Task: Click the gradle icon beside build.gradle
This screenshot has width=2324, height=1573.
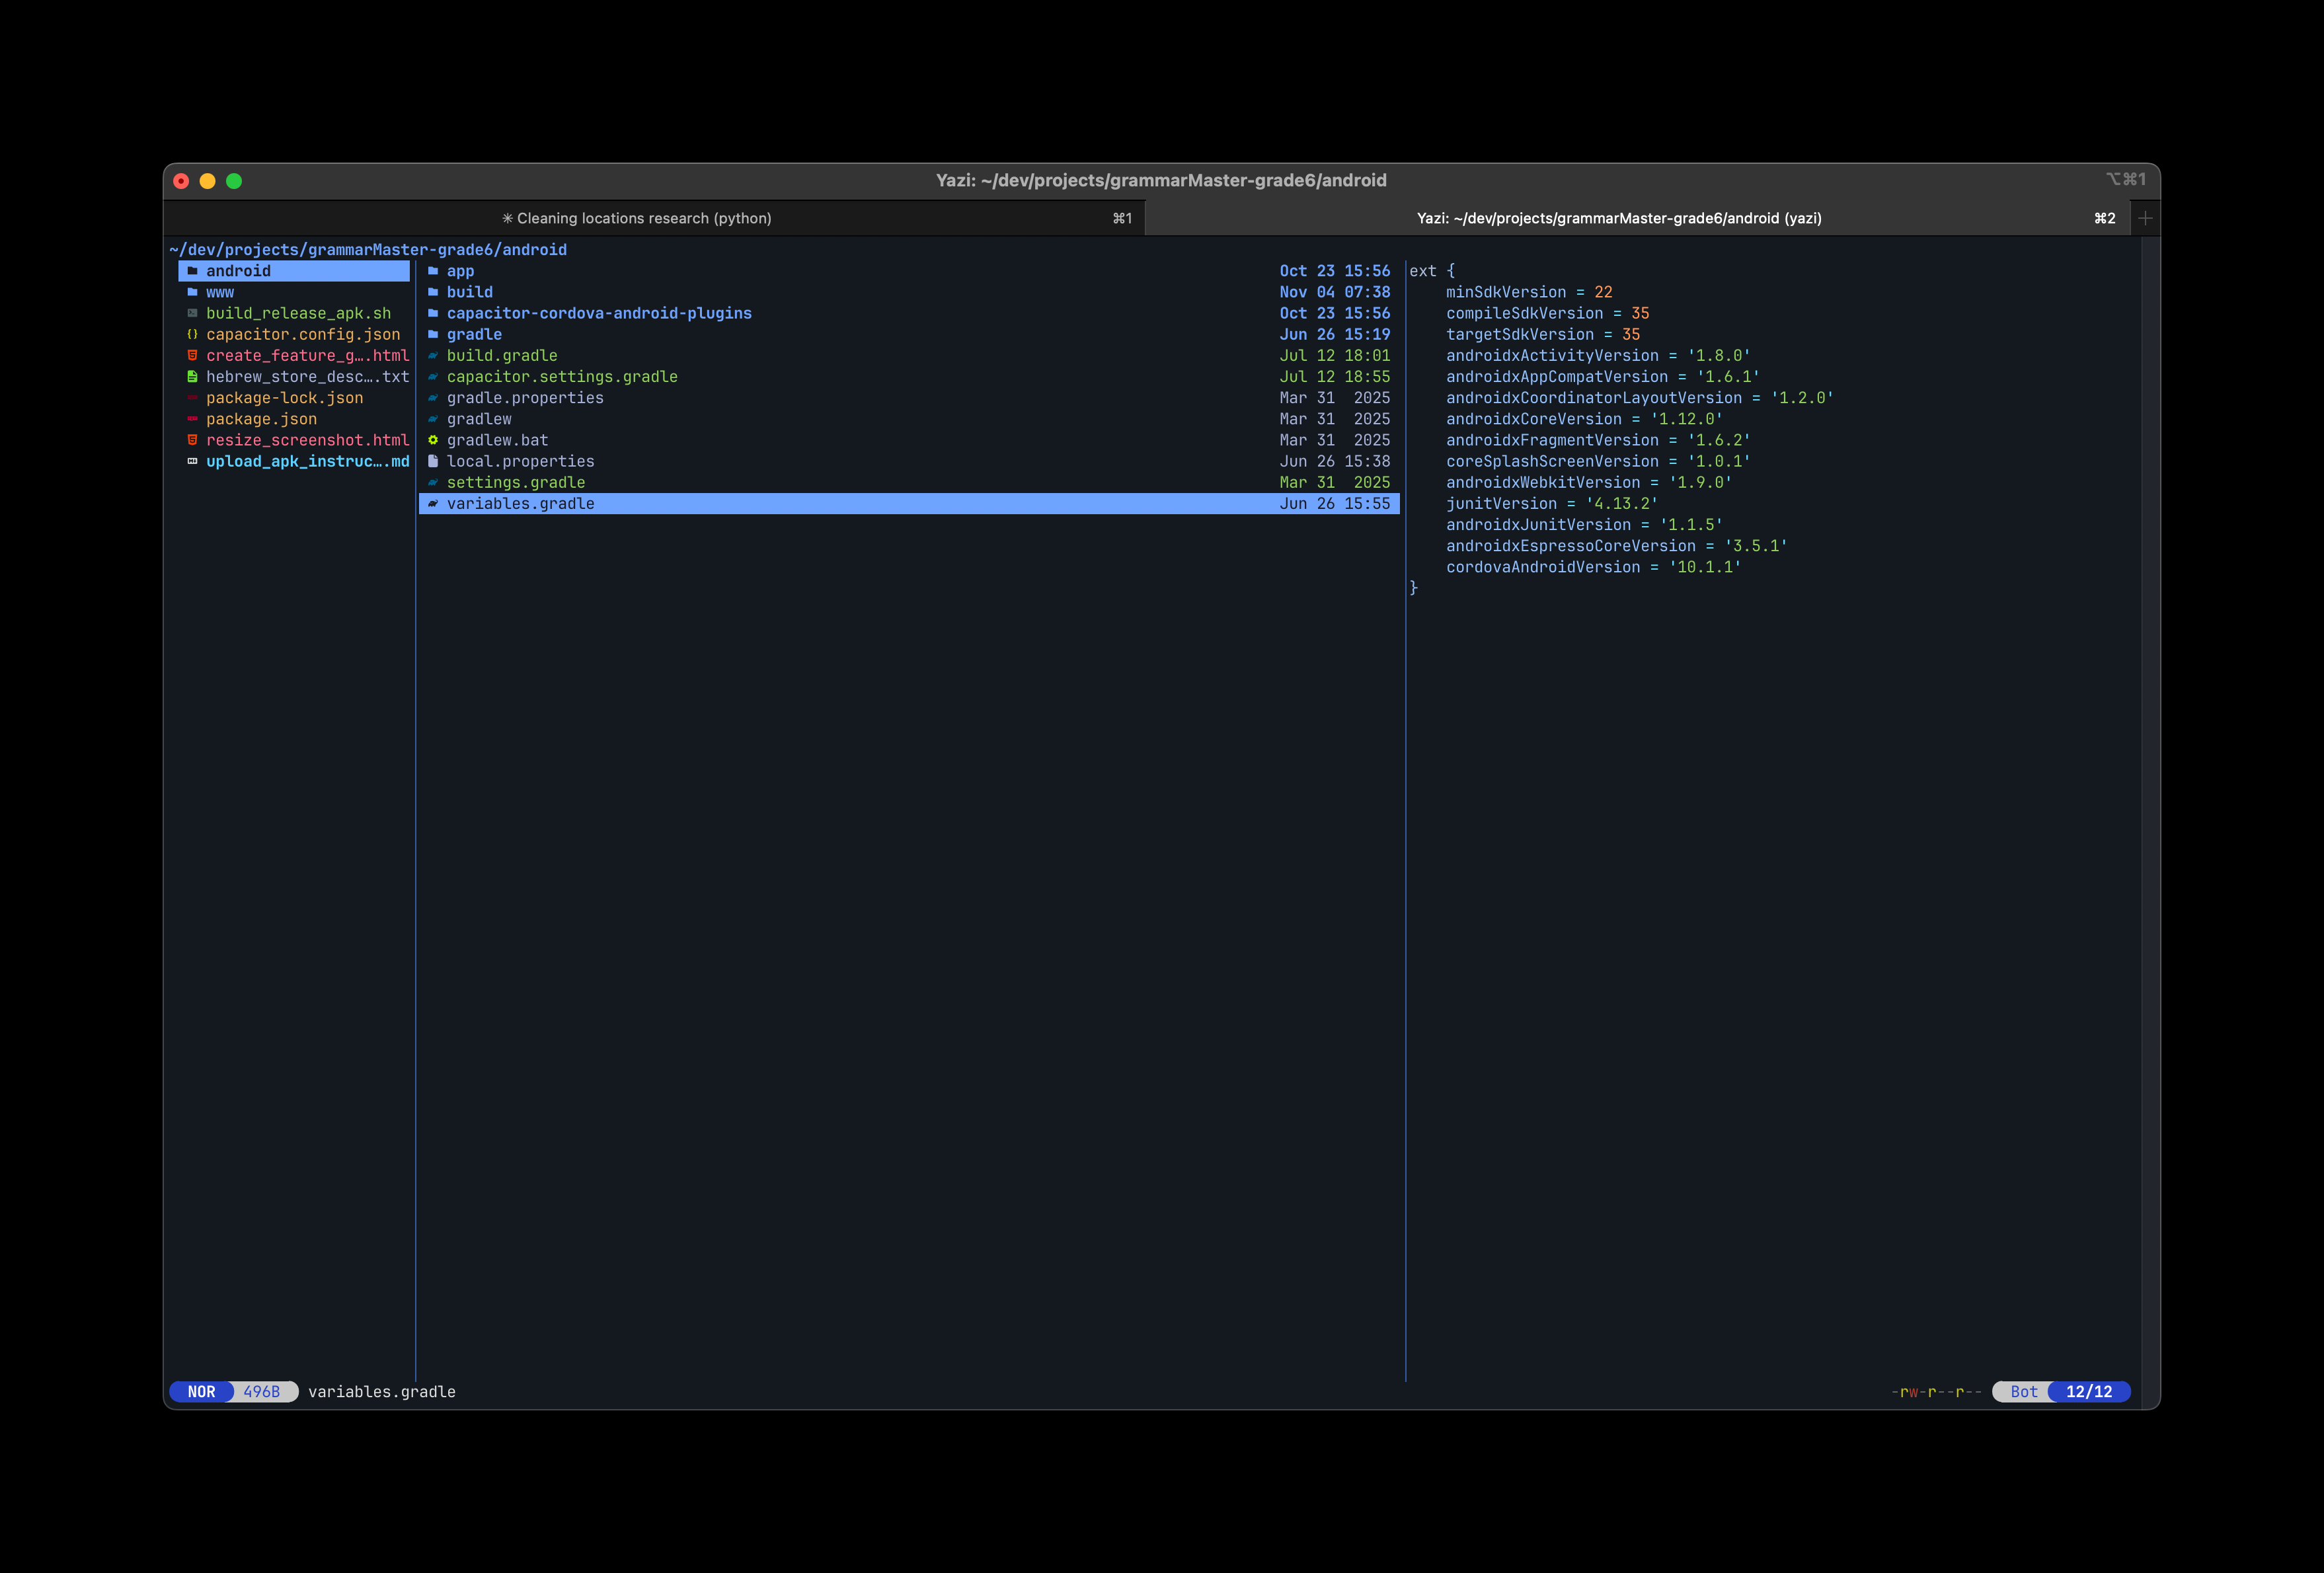Action: click(x=433, y=356)
